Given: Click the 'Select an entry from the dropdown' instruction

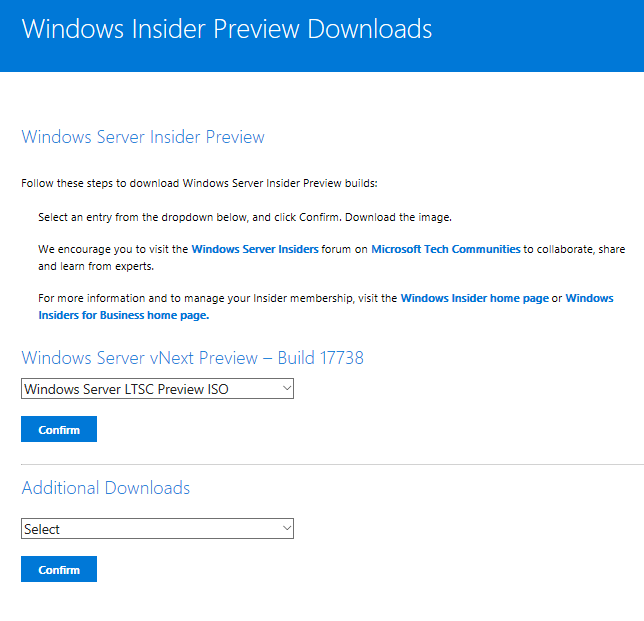Looking at the screenshot, I should (x=245, y=217).
